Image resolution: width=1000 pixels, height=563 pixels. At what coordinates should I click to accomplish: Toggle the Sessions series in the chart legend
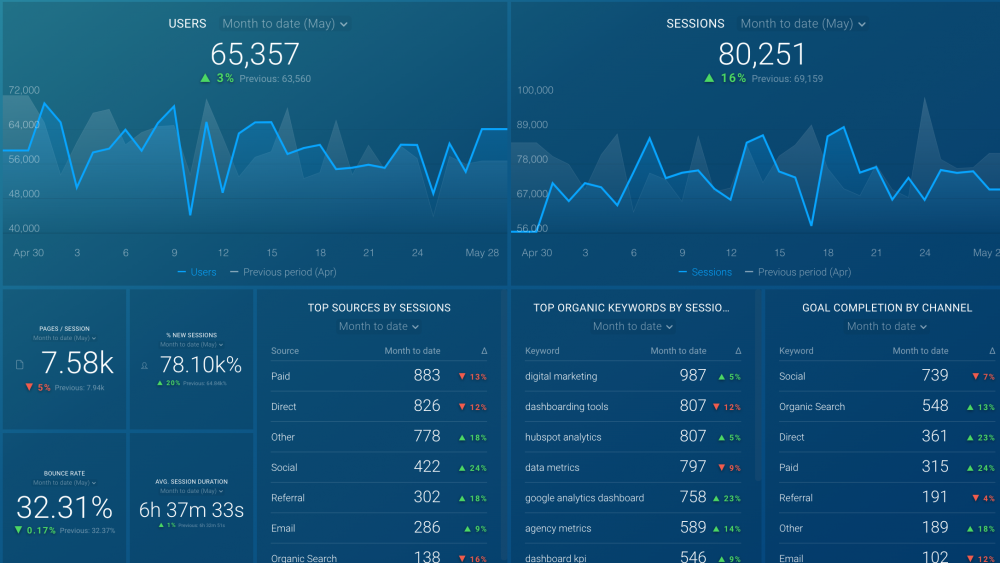[x=705, y=272]
